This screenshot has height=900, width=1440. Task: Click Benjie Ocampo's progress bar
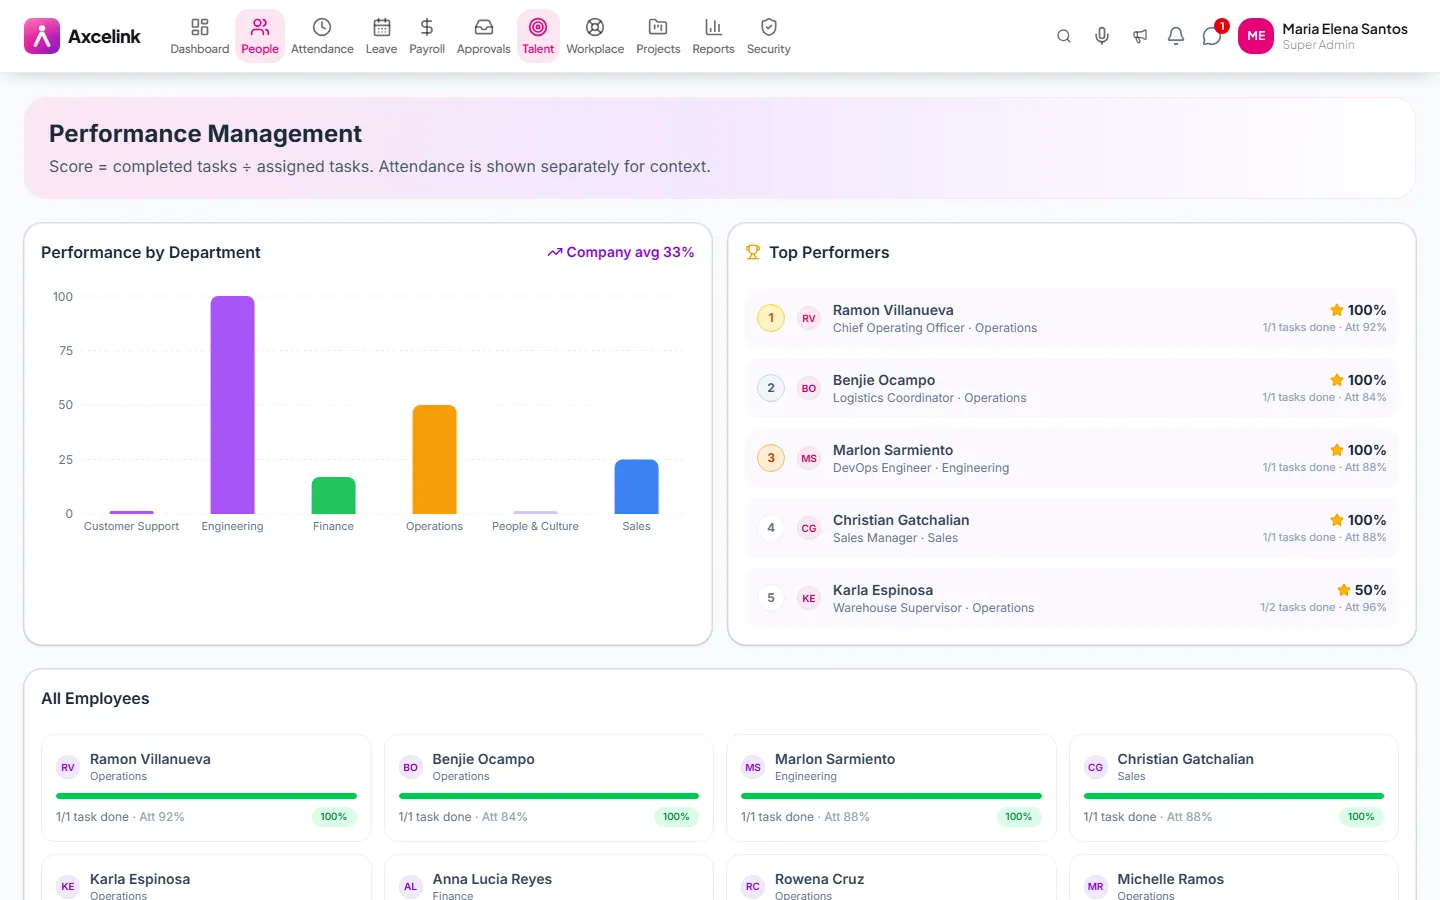pyautogui.click(x=549, y=796)
